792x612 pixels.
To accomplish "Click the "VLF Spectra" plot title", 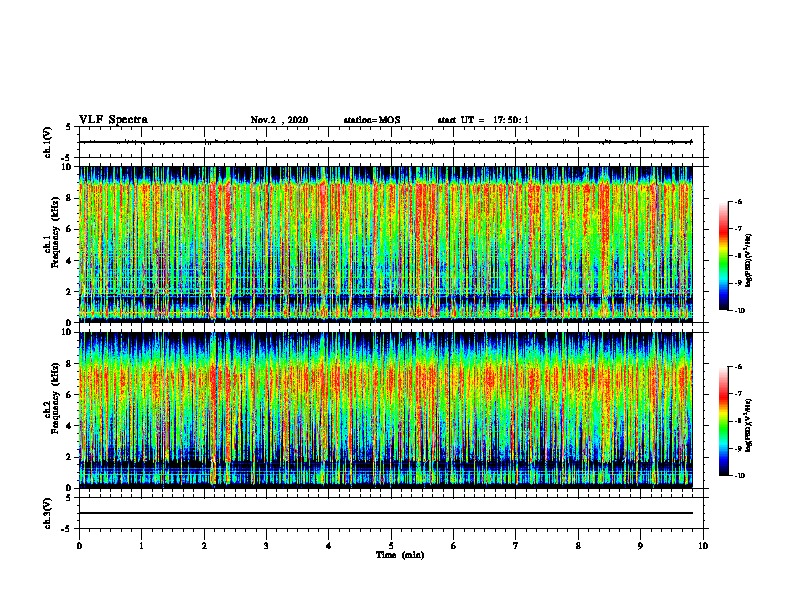I will click(x=113, y=120).
